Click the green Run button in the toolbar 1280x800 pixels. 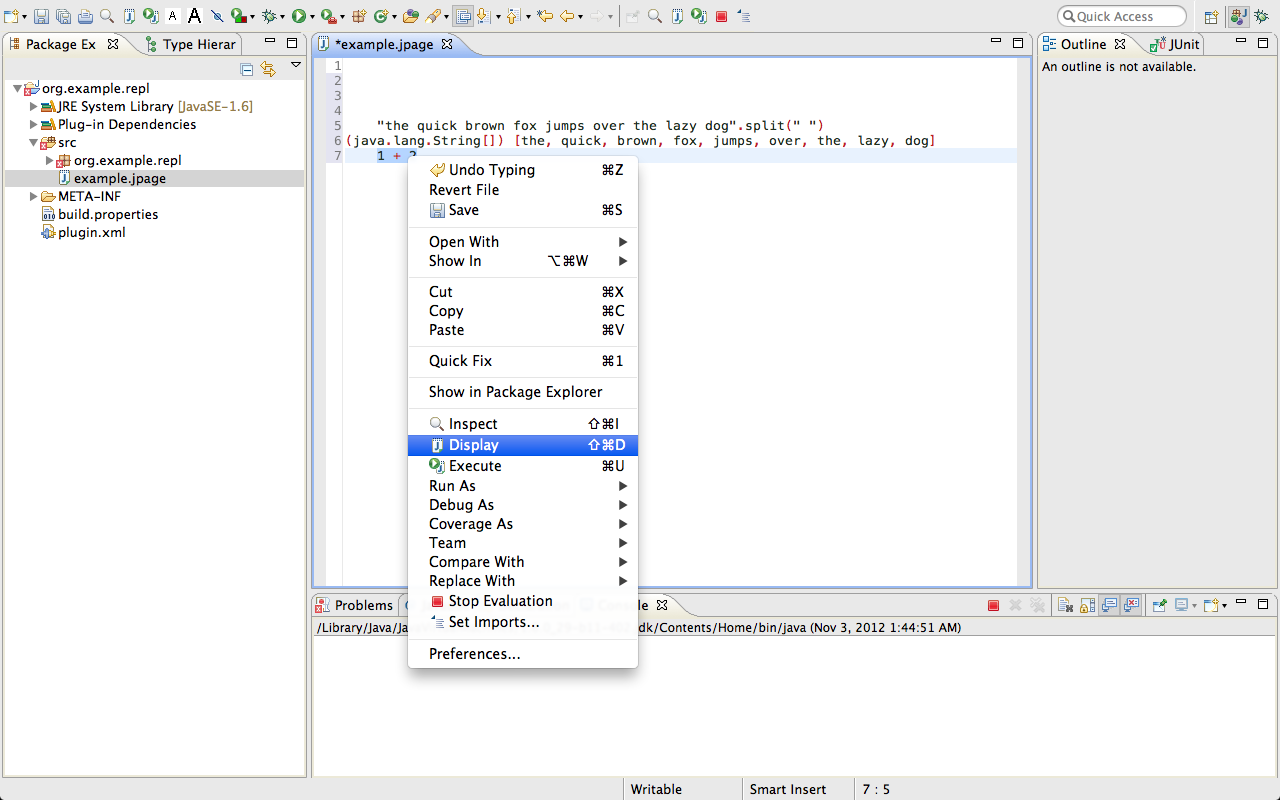pyautogui.click(x=298, y=16)
